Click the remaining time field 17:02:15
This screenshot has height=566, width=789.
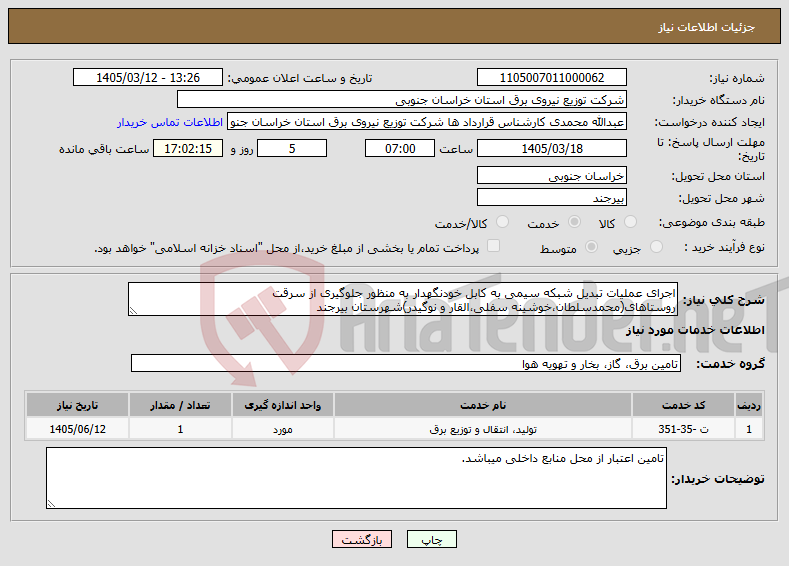pyautogui.click(x=188, y=148)
